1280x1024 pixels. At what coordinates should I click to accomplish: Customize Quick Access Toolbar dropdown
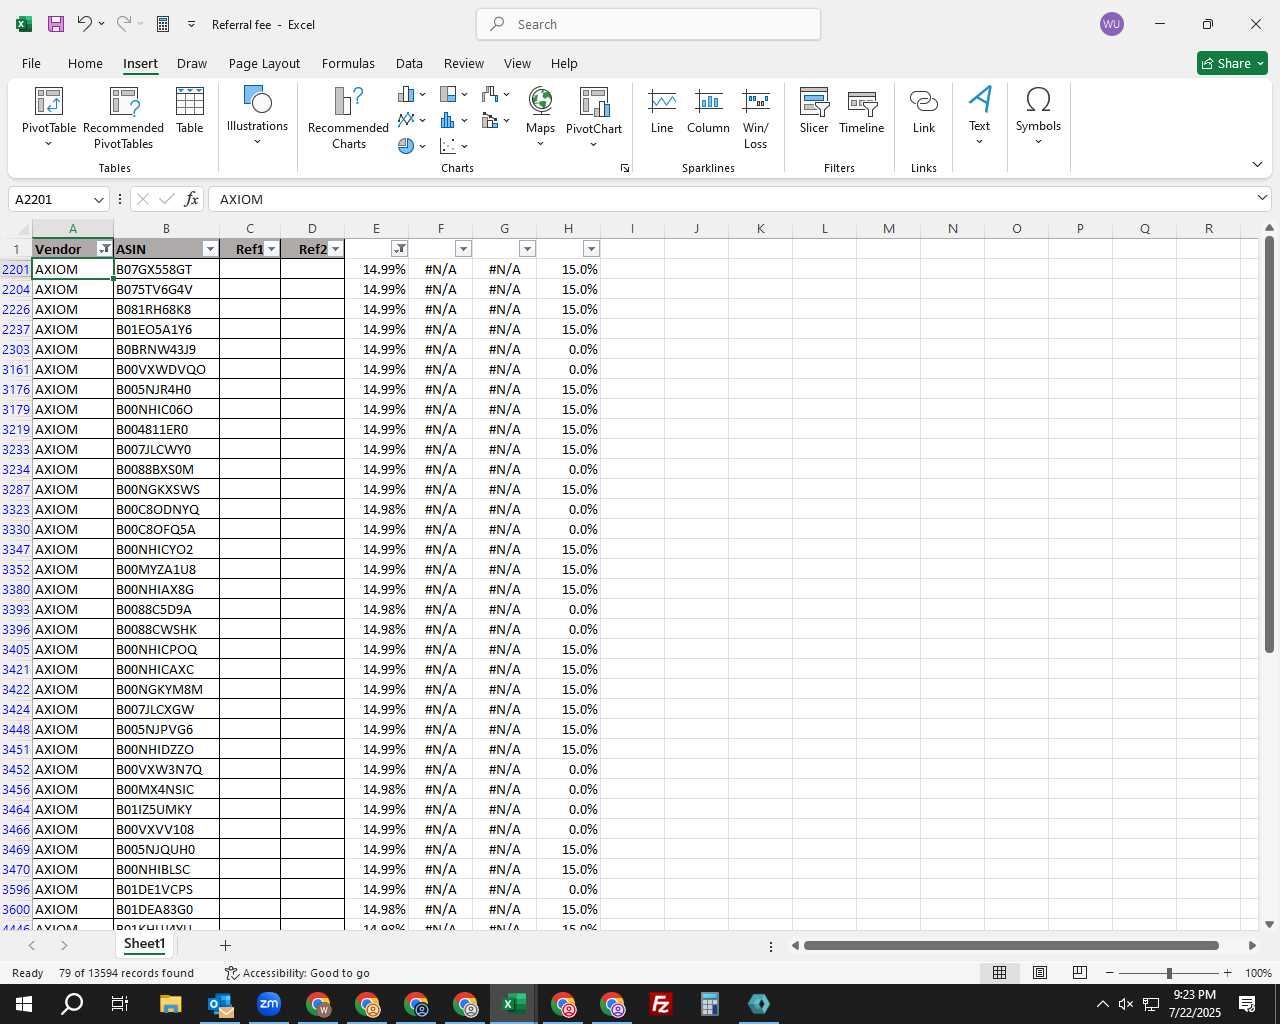pyautogui.click(x=191, y=24)
